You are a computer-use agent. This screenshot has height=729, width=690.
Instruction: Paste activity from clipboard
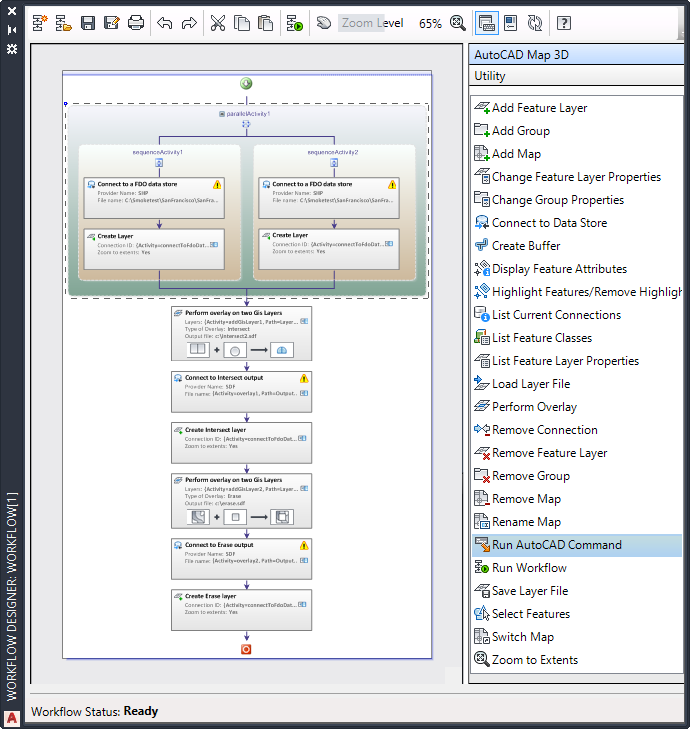pyautogui.click(x=265, y=23)
